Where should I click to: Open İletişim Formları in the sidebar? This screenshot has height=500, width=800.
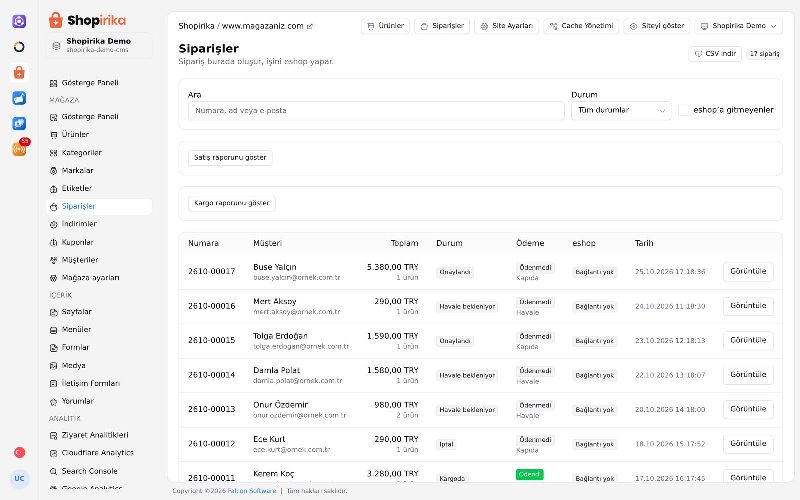(x=98, y=383)
